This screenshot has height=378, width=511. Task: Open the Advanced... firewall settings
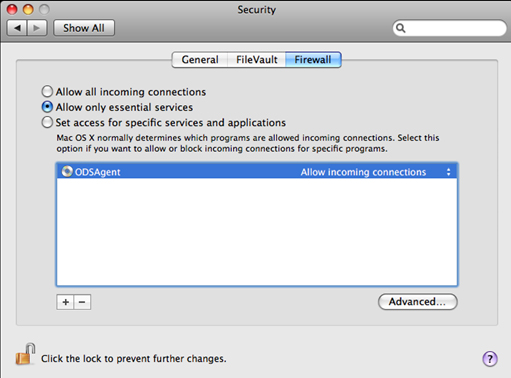tap(418, 302)
